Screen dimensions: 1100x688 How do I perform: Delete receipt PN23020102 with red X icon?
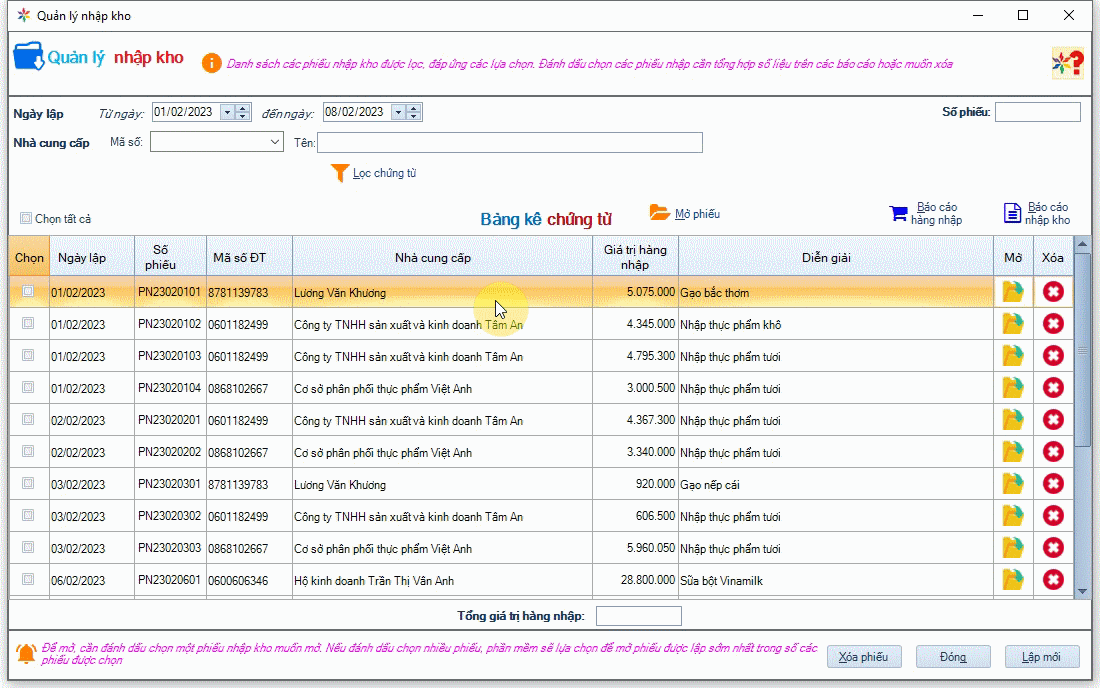click(x=1053, y=324)
